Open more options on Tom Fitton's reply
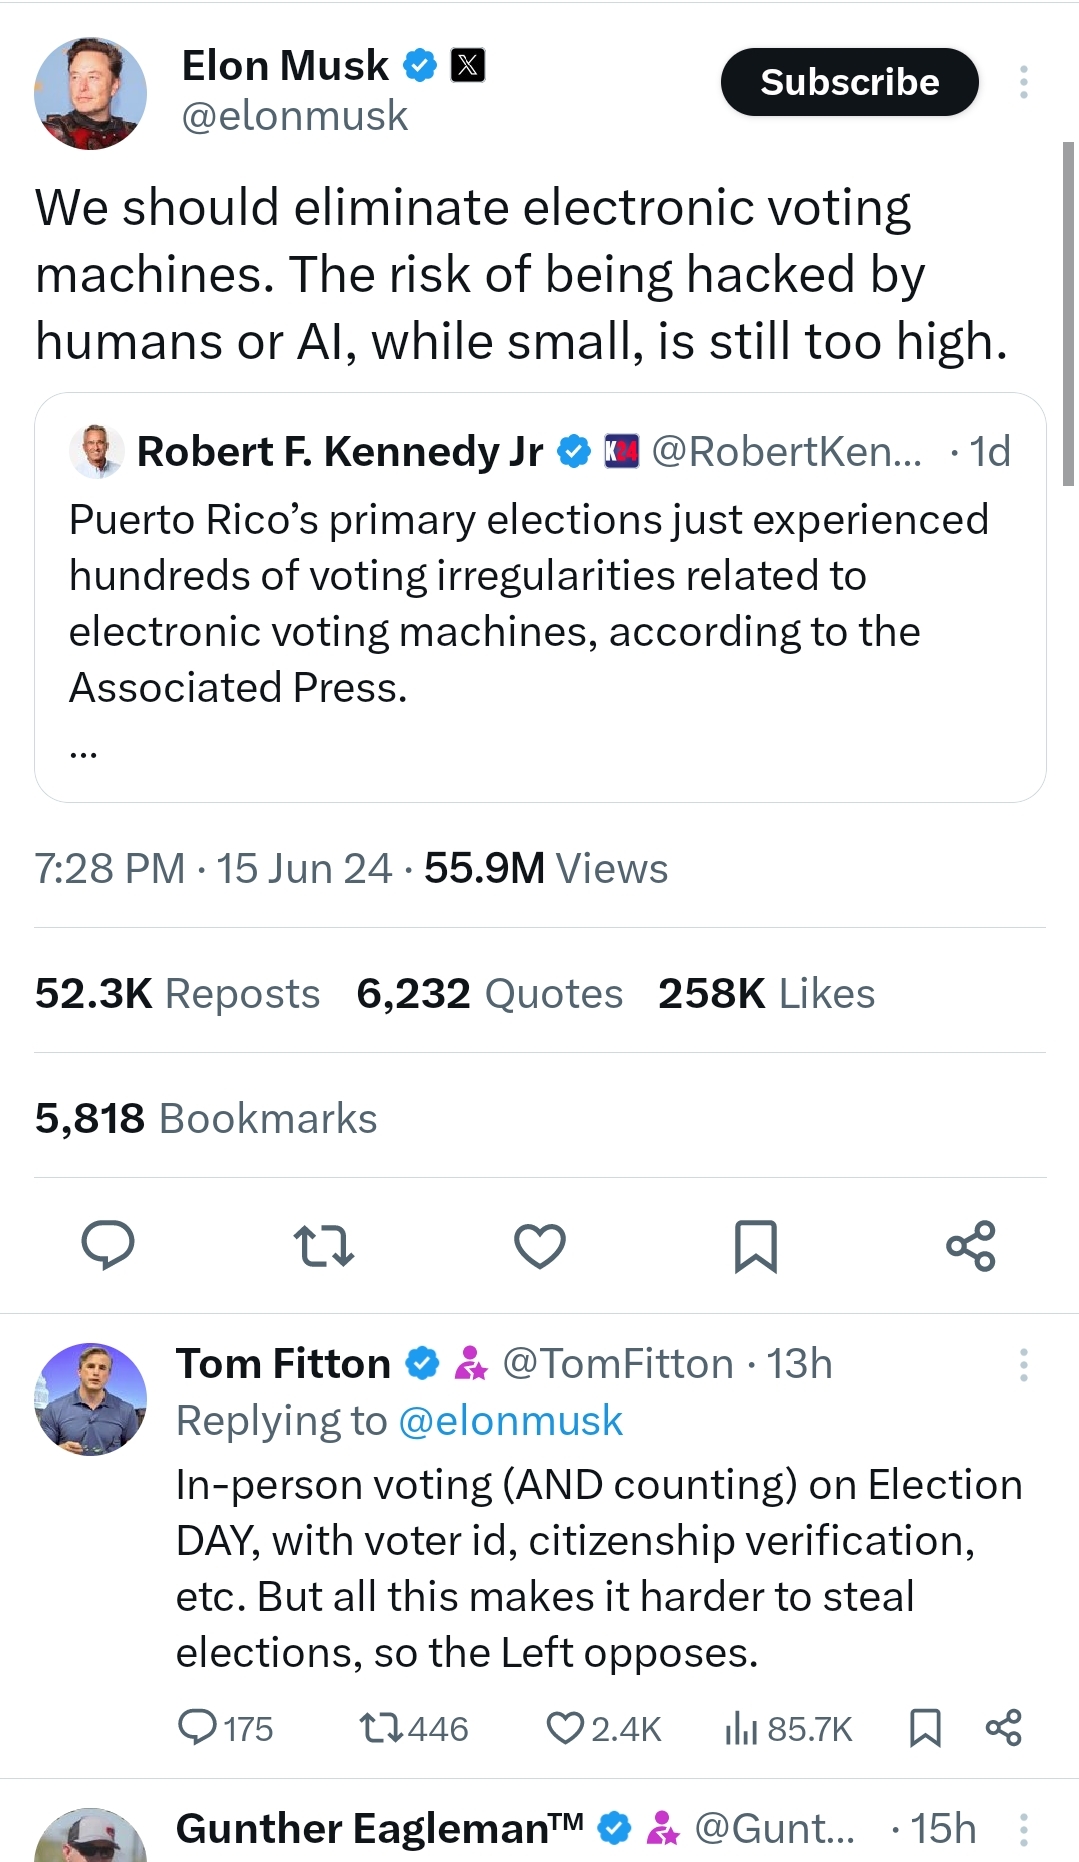The height and width of the screenshot is (1862, 1079). click(1023, 1364)
